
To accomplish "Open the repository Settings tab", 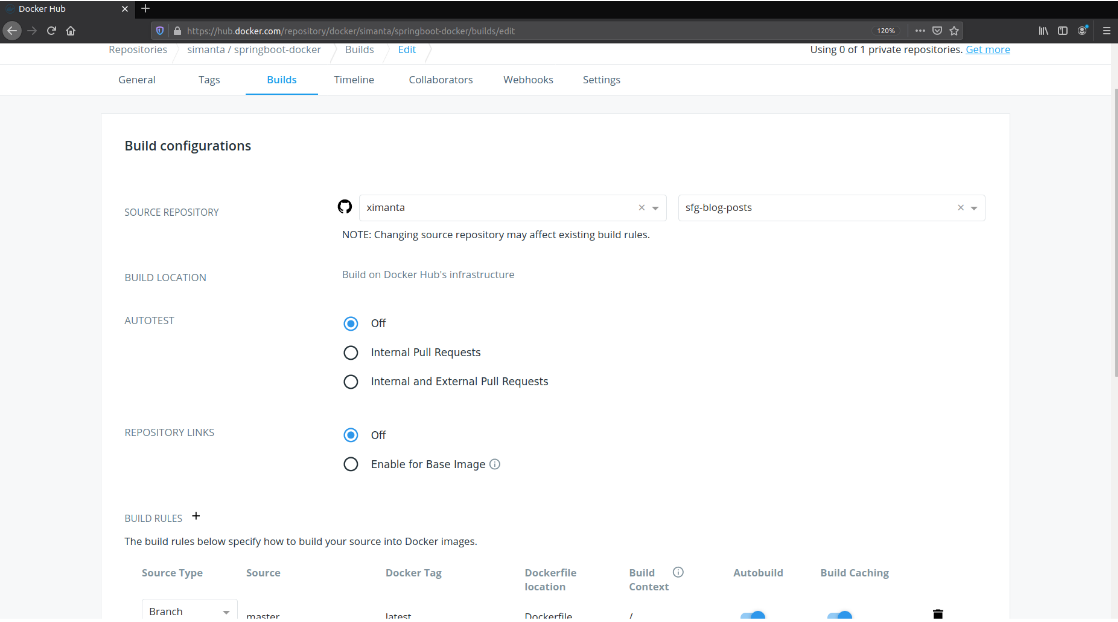I will 602,80.
